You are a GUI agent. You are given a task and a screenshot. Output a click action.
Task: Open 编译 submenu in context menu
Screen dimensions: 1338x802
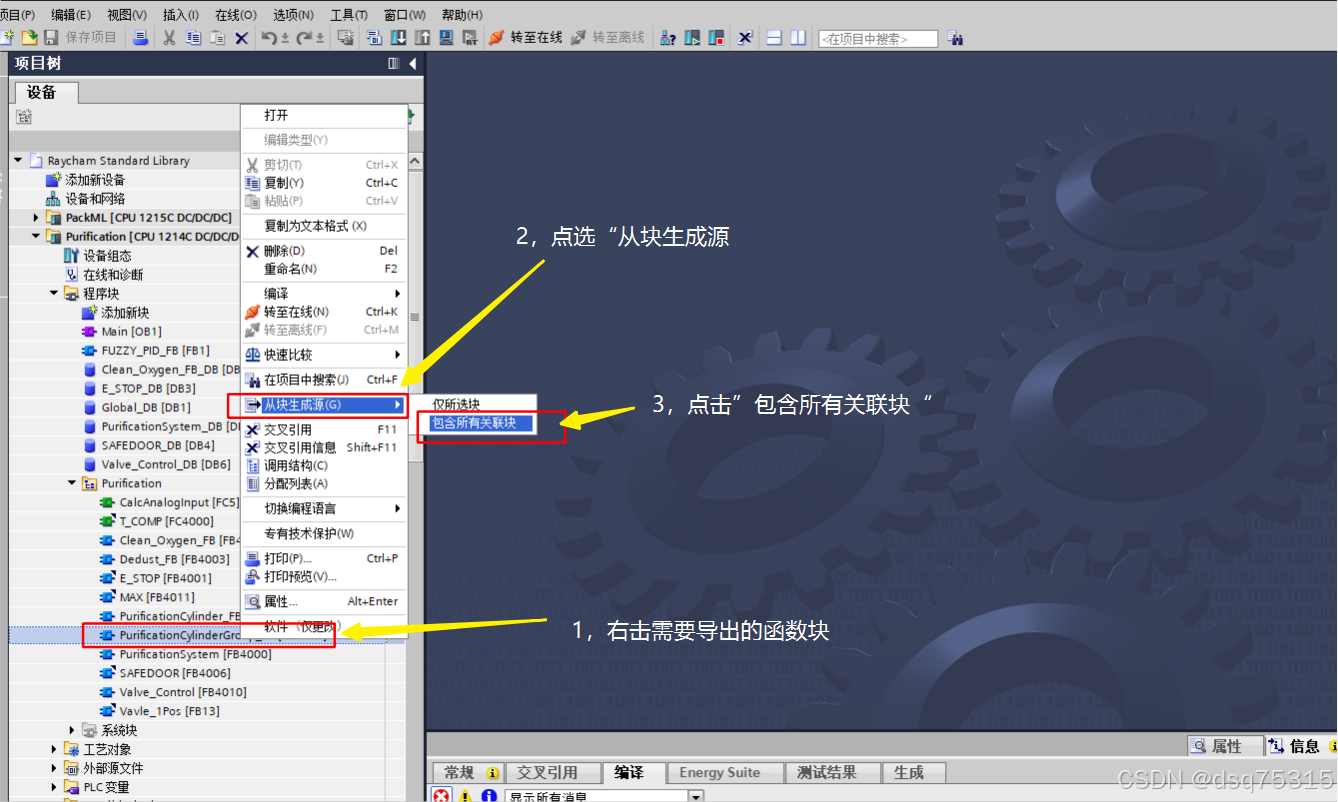pos(324,294)
